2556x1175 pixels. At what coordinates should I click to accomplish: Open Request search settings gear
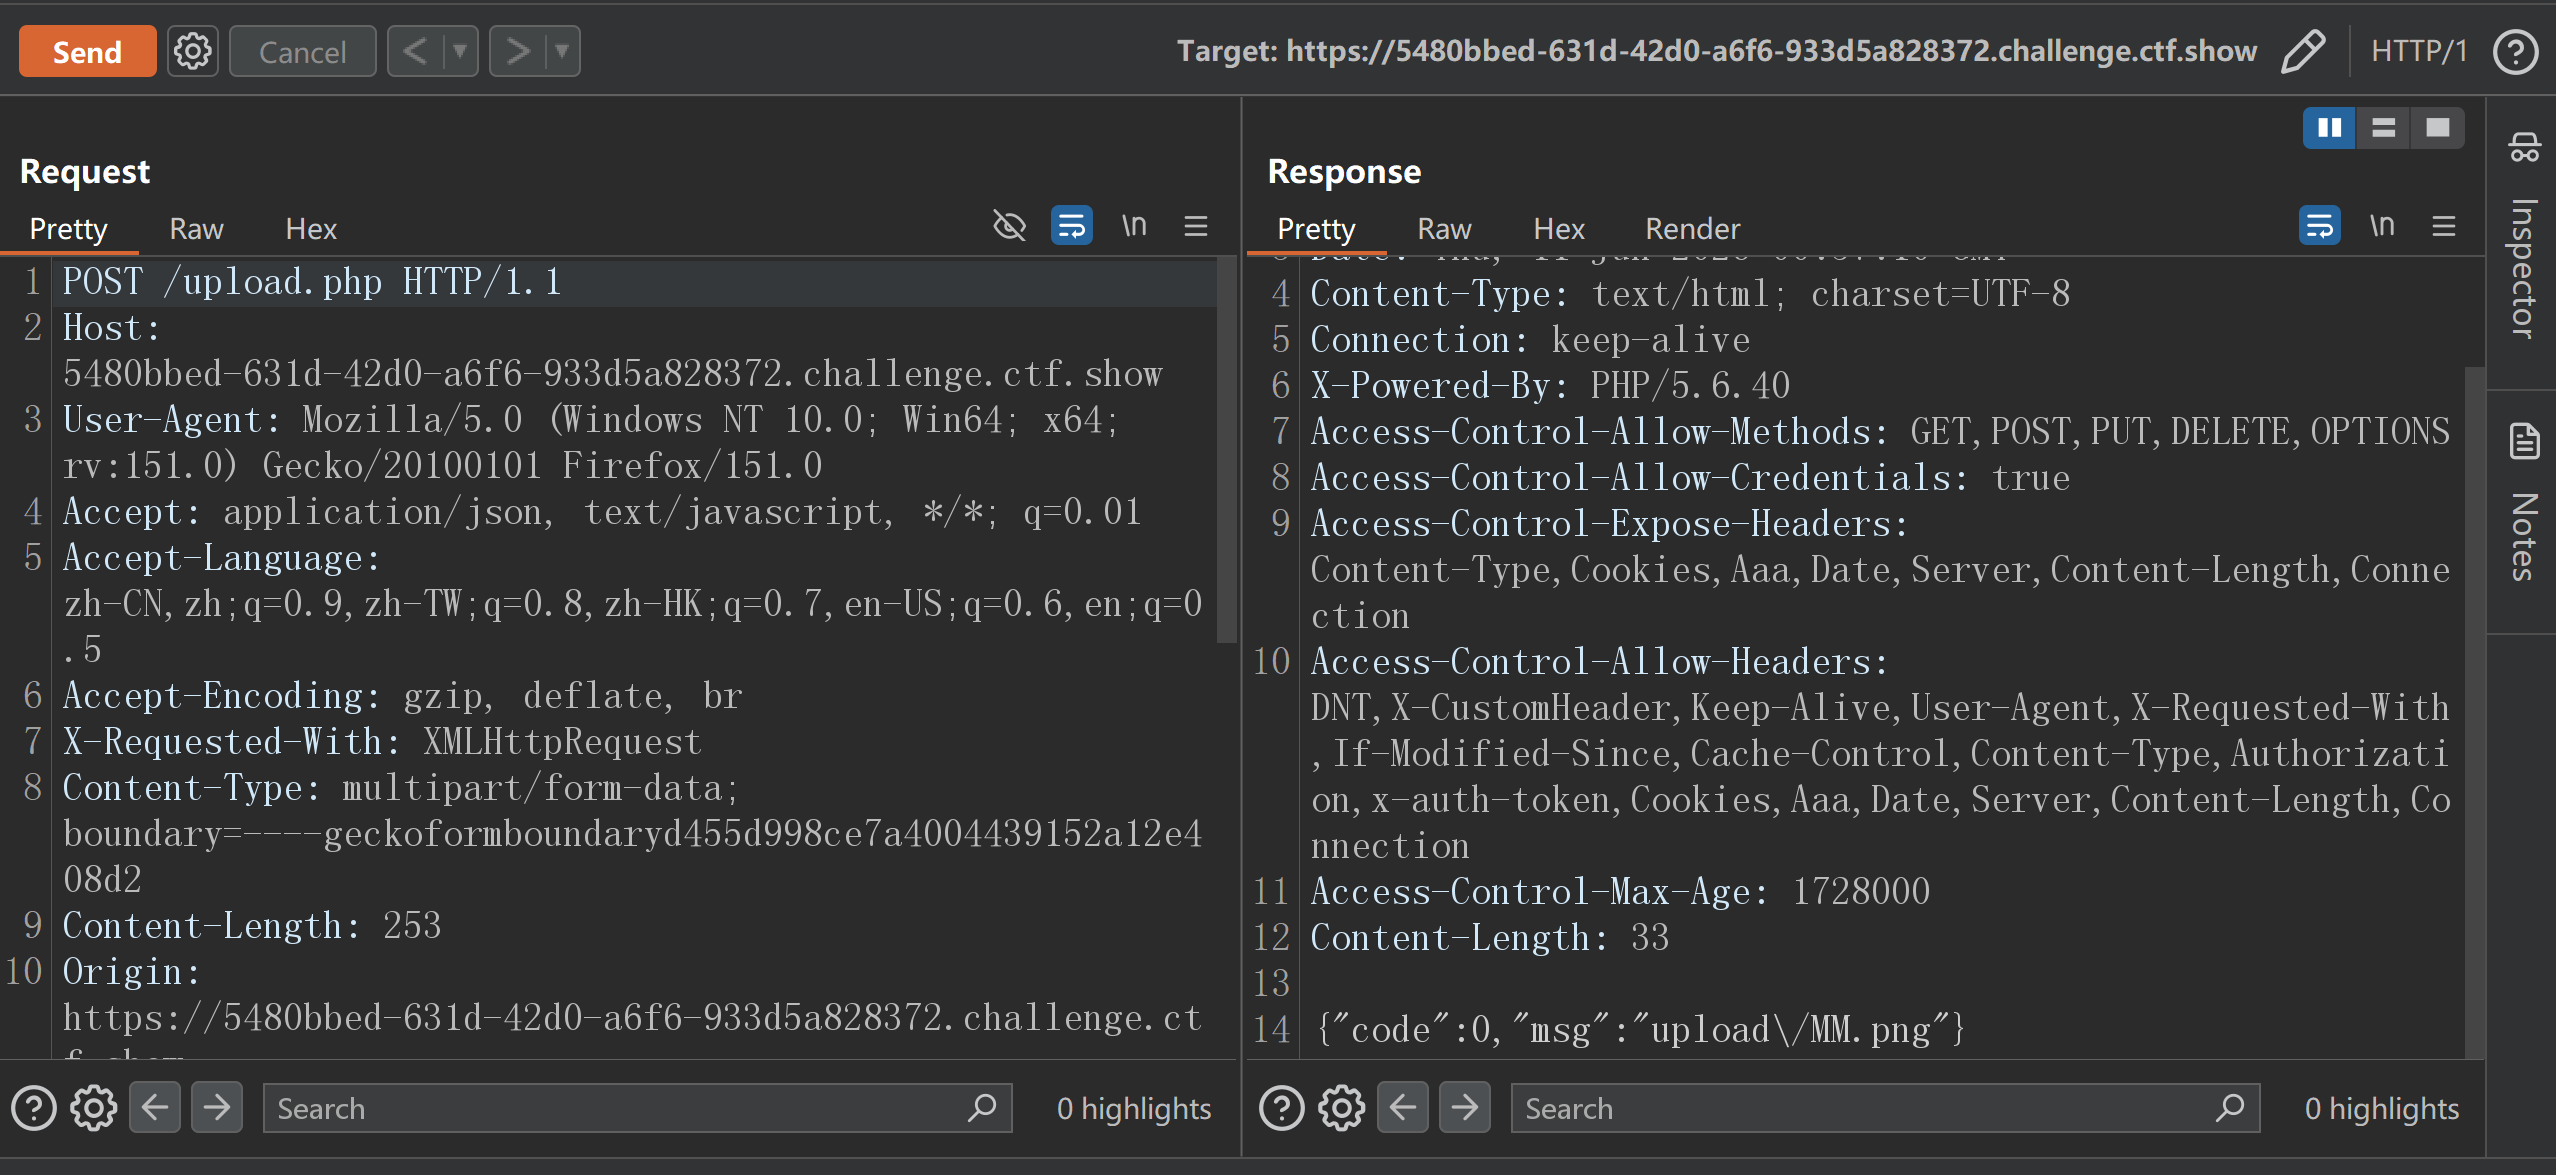point(93,1108)
